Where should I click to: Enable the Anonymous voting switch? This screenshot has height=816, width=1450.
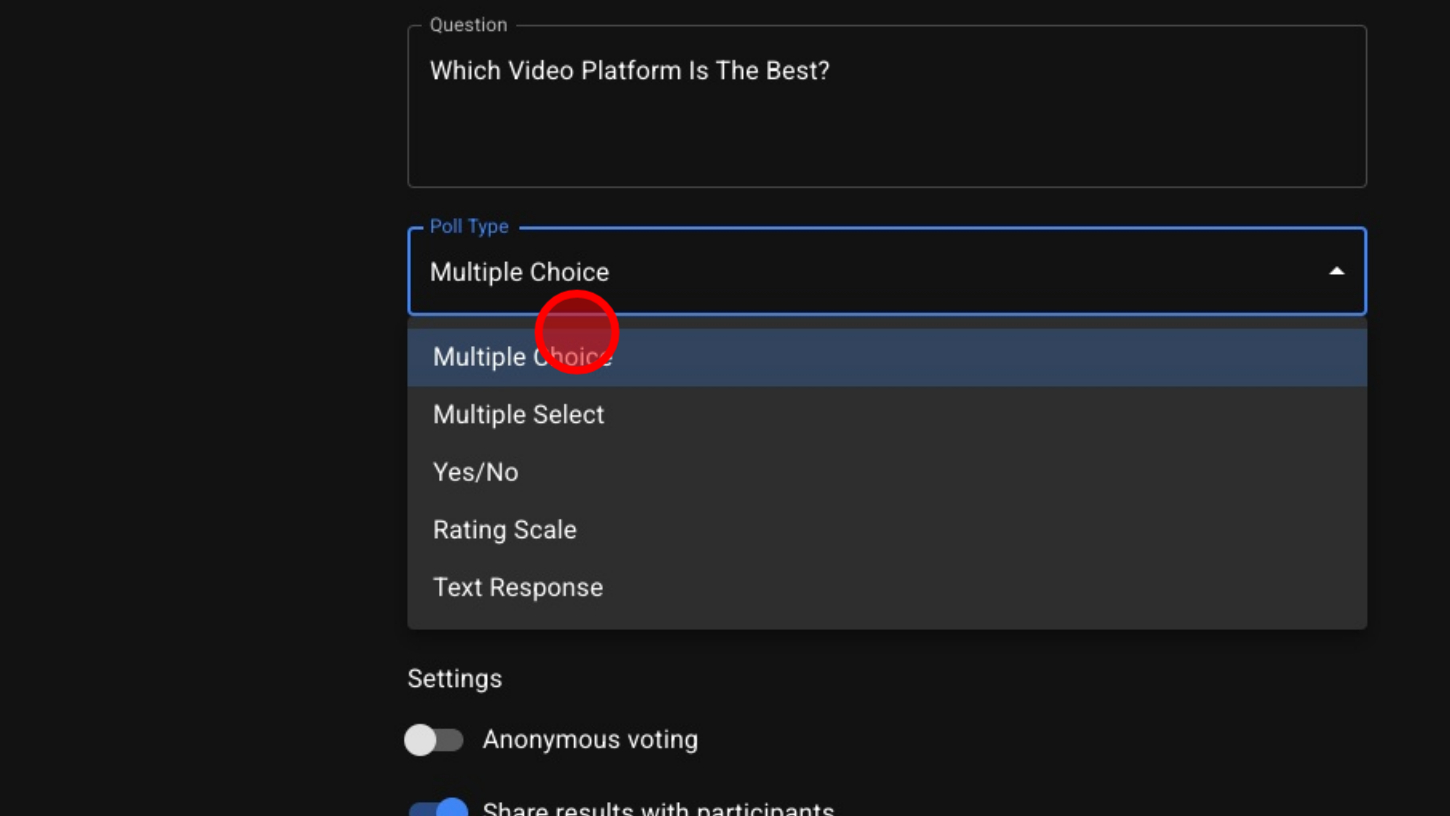[x=434, y=740]
